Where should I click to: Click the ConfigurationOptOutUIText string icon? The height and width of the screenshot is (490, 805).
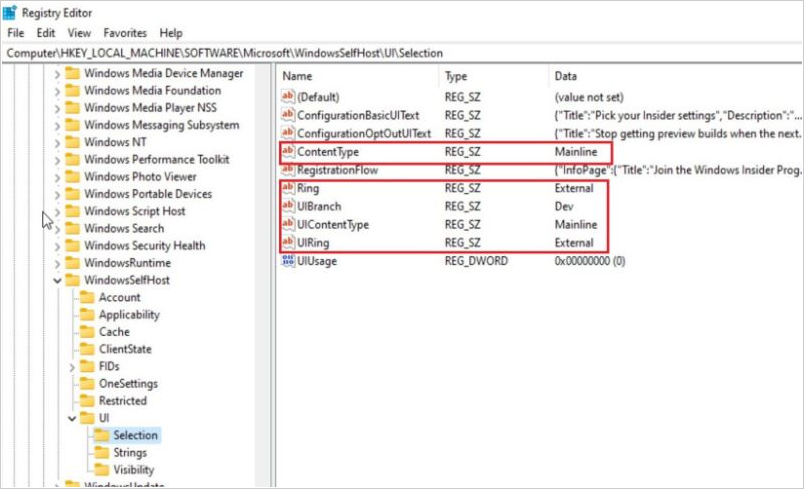pos(288,133)
